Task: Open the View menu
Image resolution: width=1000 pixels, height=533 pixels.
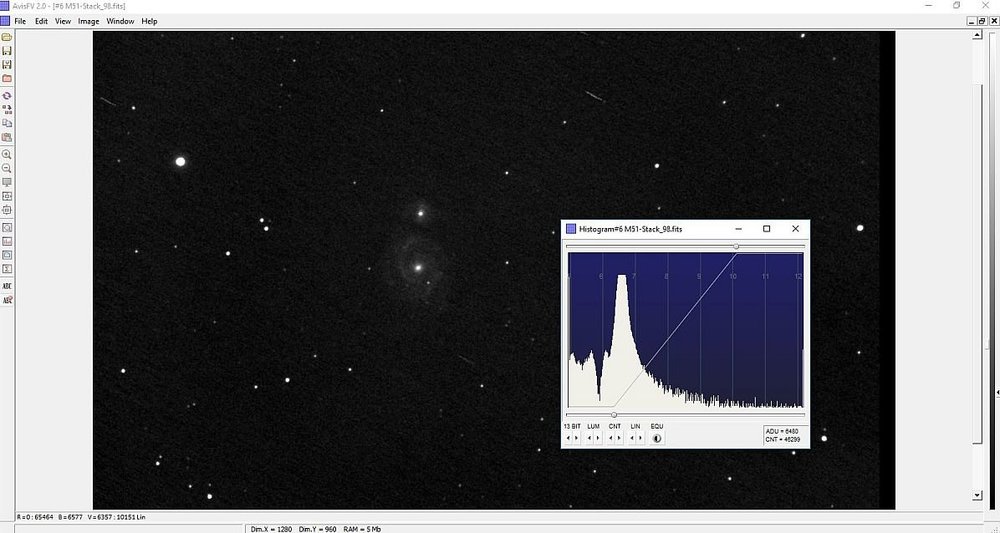Action: pos(62,21)
